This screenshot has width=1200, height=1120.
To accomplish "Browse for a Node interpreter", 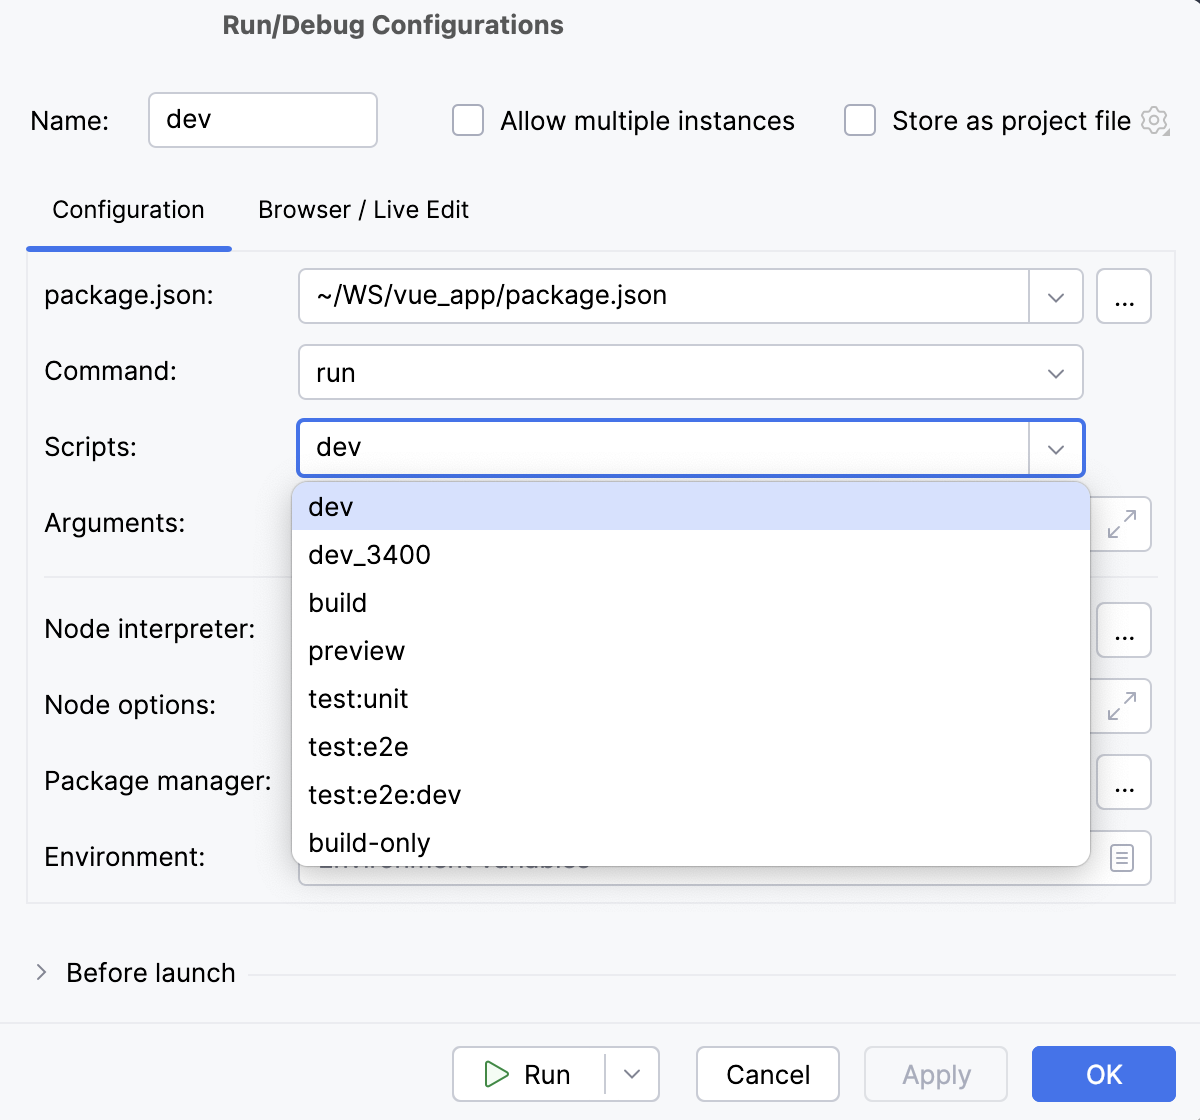I will 1123,630.
